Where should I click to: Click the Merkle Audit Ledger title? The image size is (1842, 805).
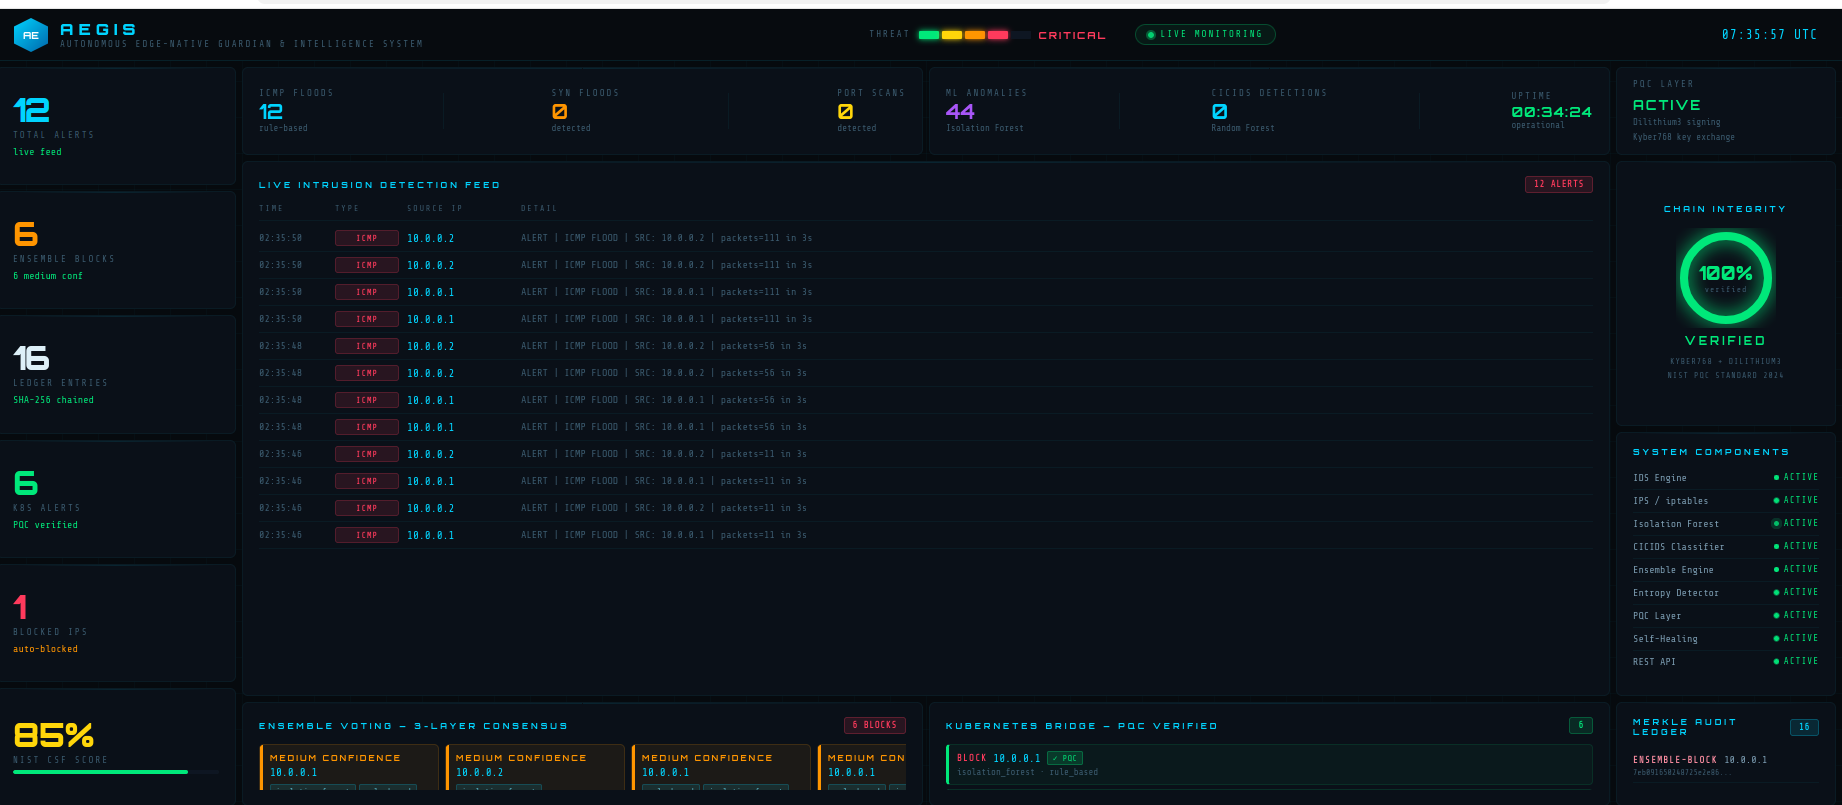click(1684, 727)
